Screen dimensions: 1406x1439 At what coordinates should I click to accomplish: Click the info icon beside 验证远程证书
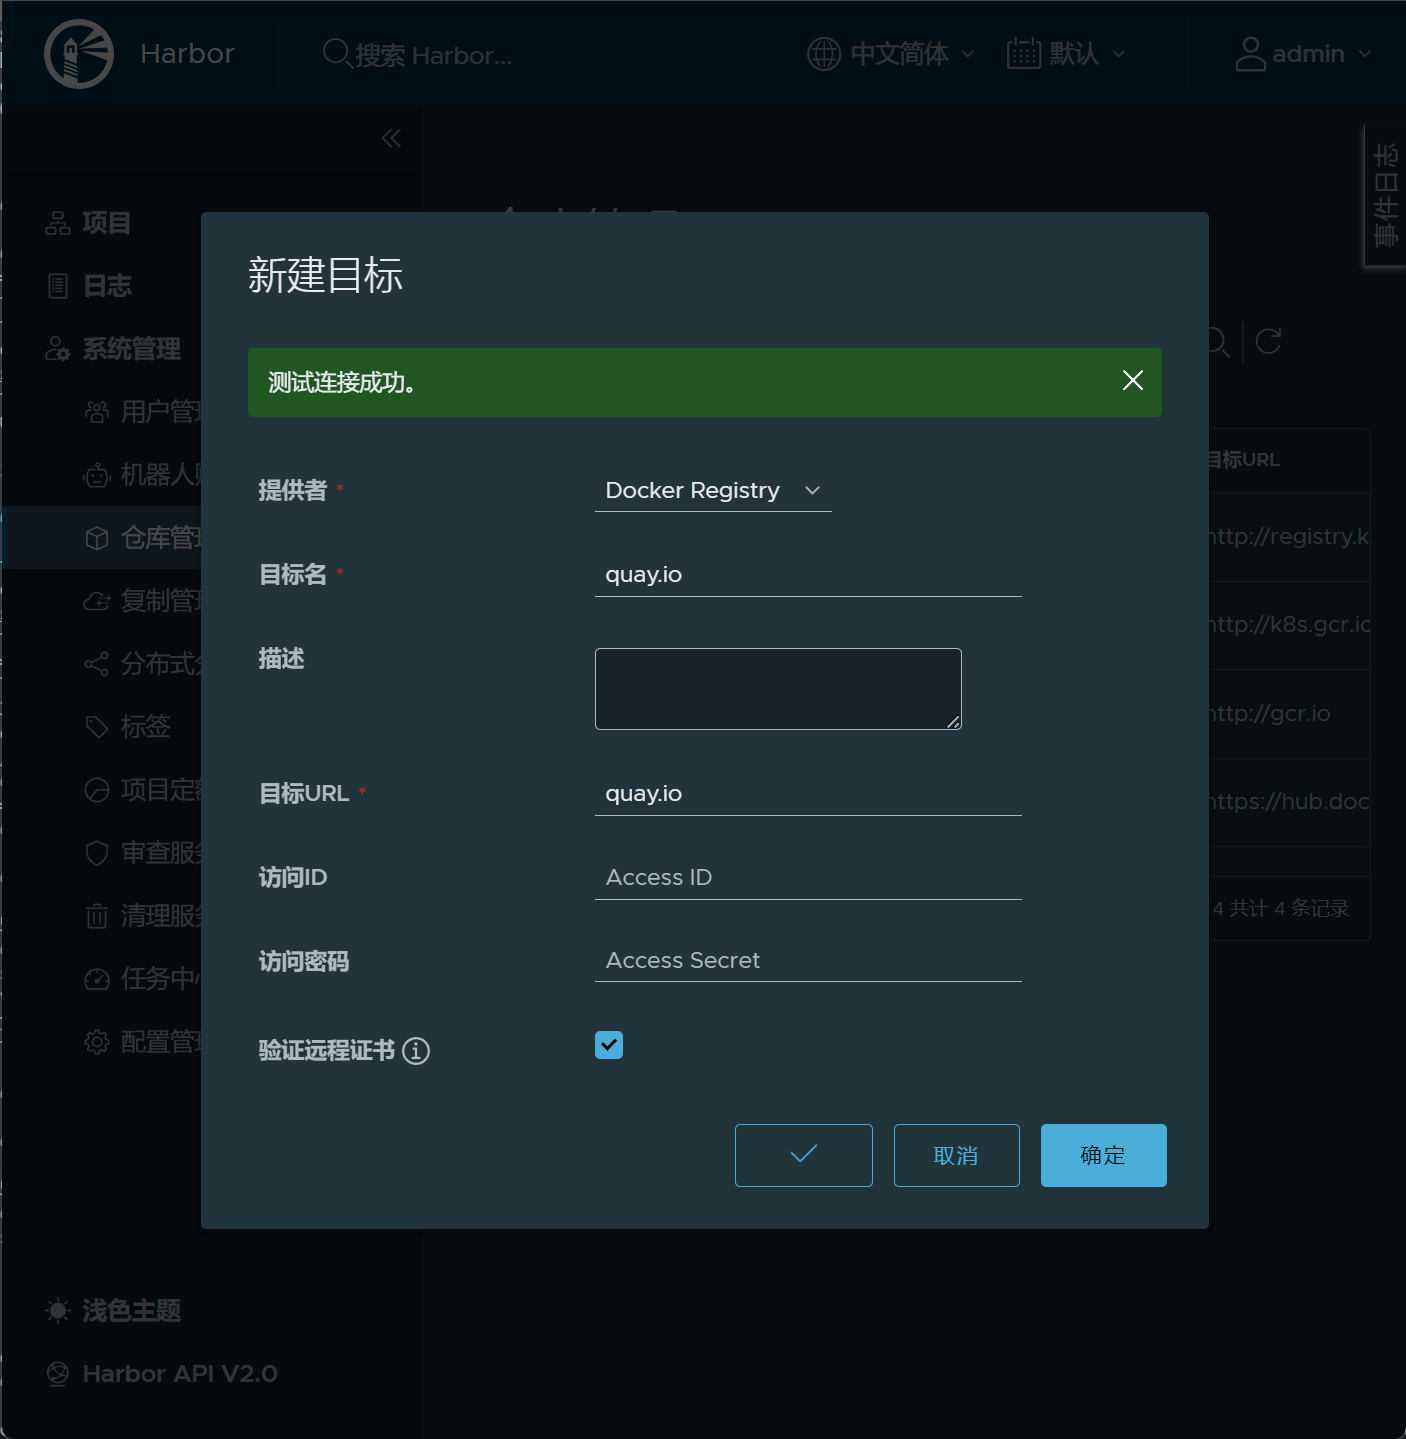[x=416, y=1051]
